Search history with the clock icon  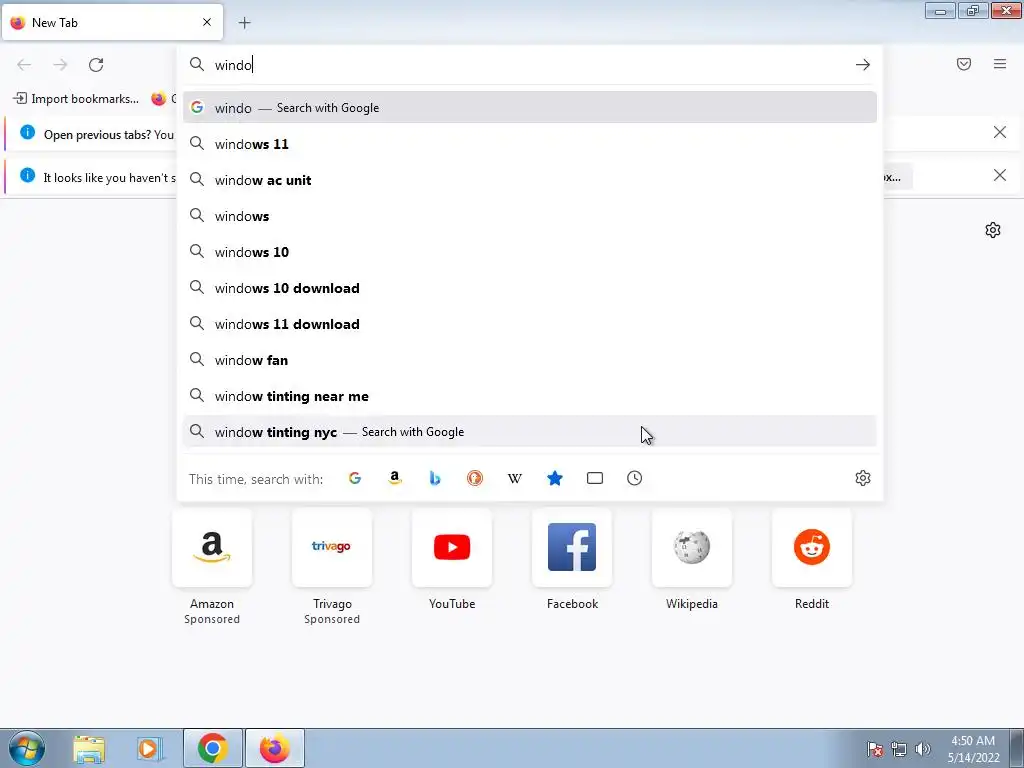[x=635, y=478]
